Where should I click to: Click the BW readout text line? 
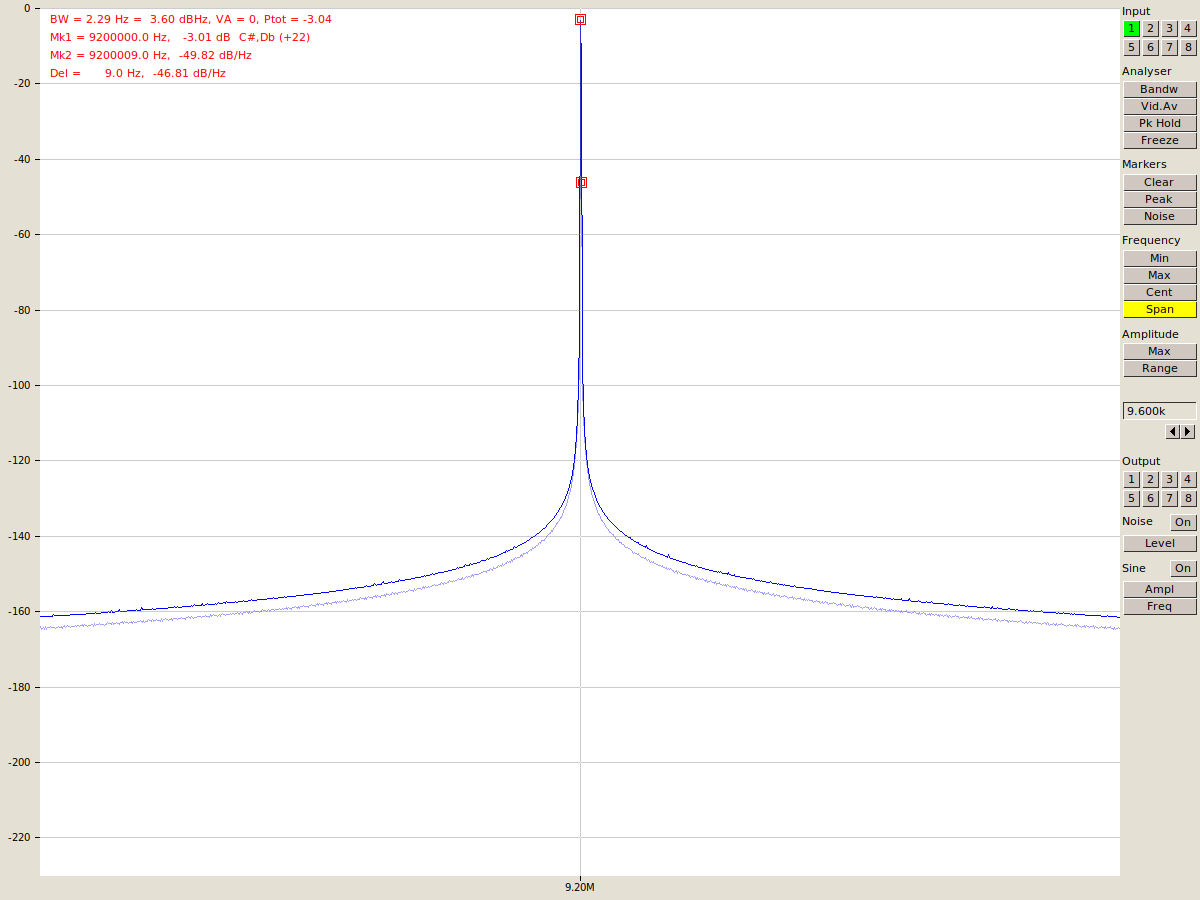pos(191,19)
